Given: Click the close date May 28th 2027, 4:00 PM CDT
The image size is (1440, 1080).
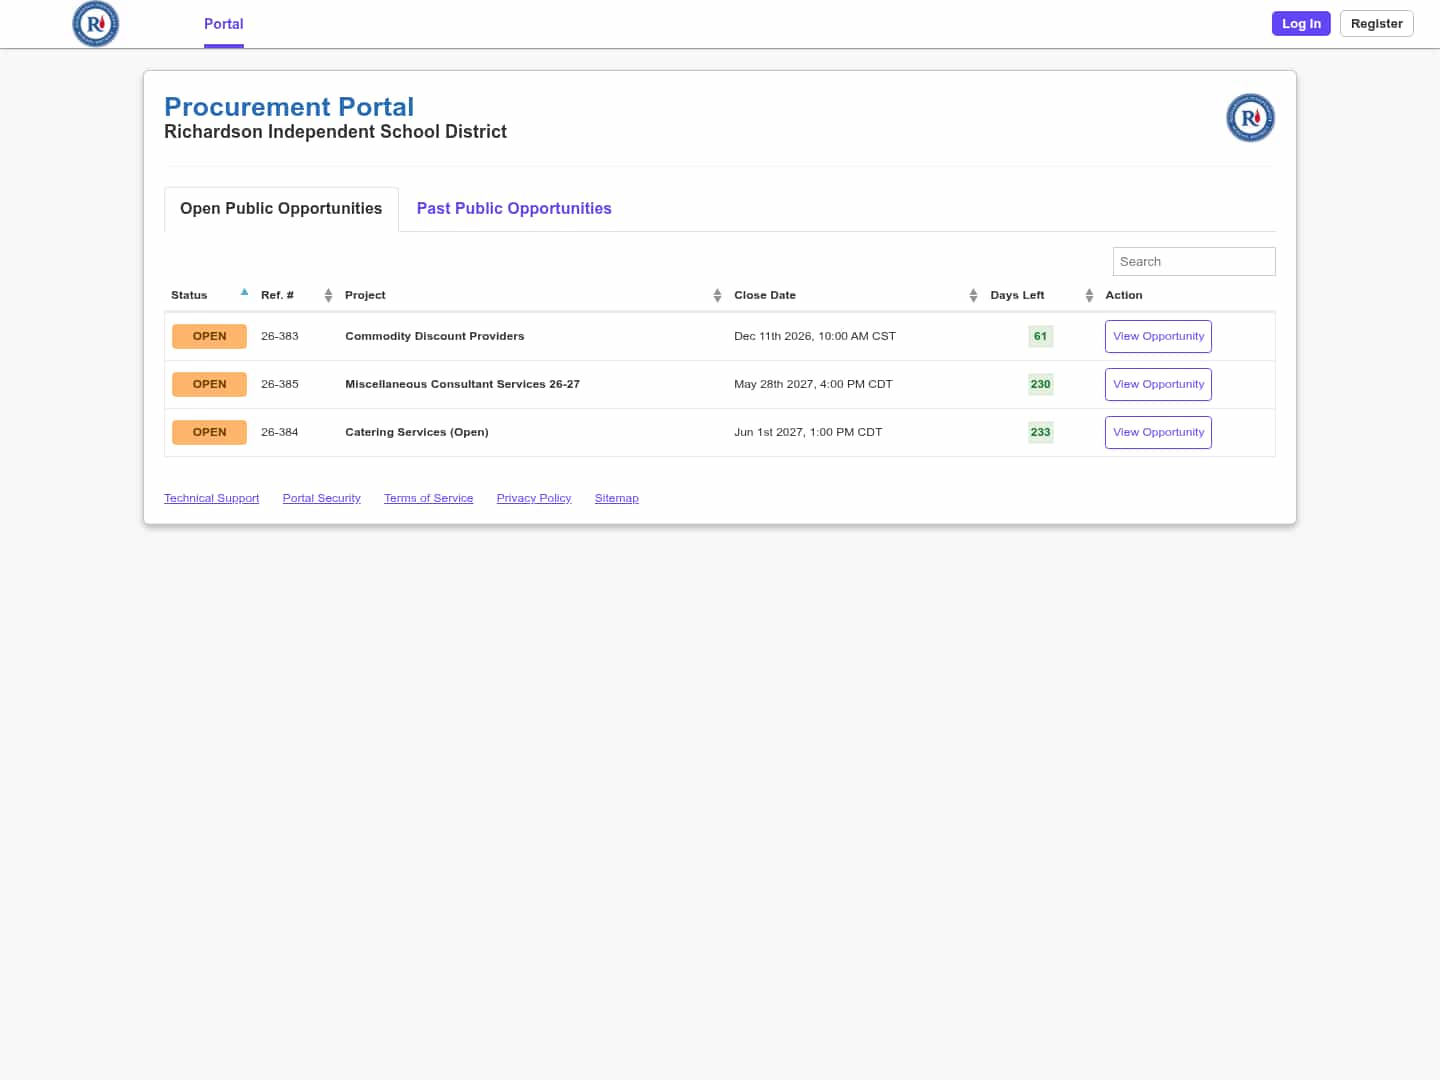Looking at the screenshot, I should click(813, 384).
